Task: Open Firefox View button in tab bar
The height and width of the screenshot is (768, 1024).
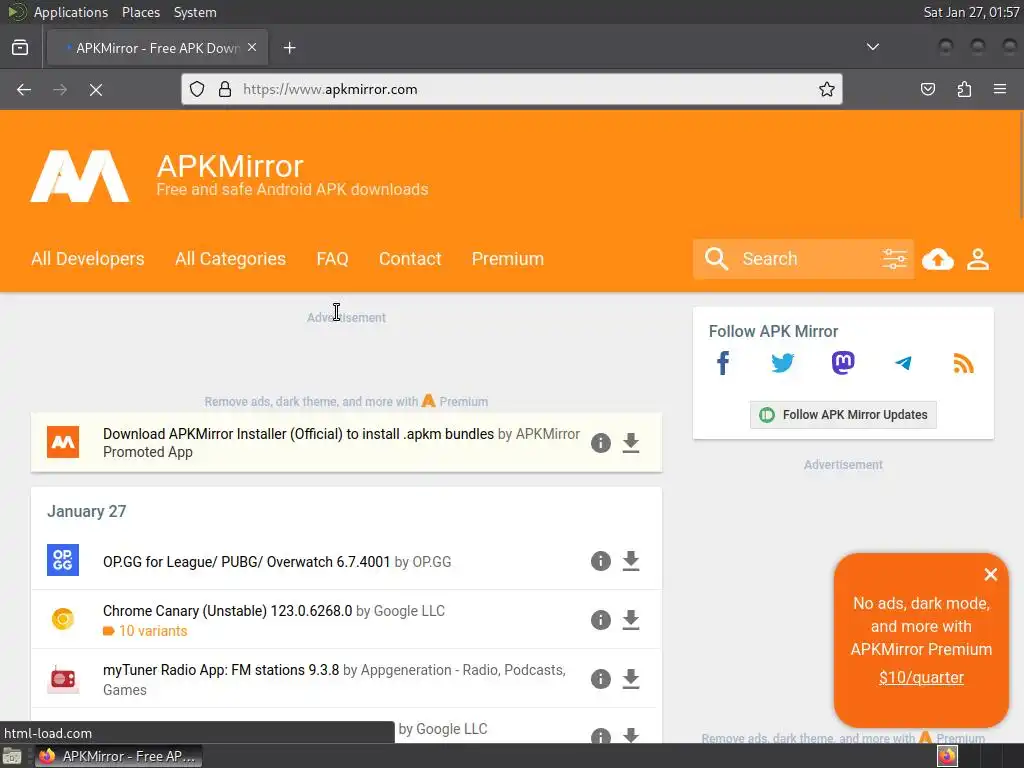Action: [x=20, y=48]
